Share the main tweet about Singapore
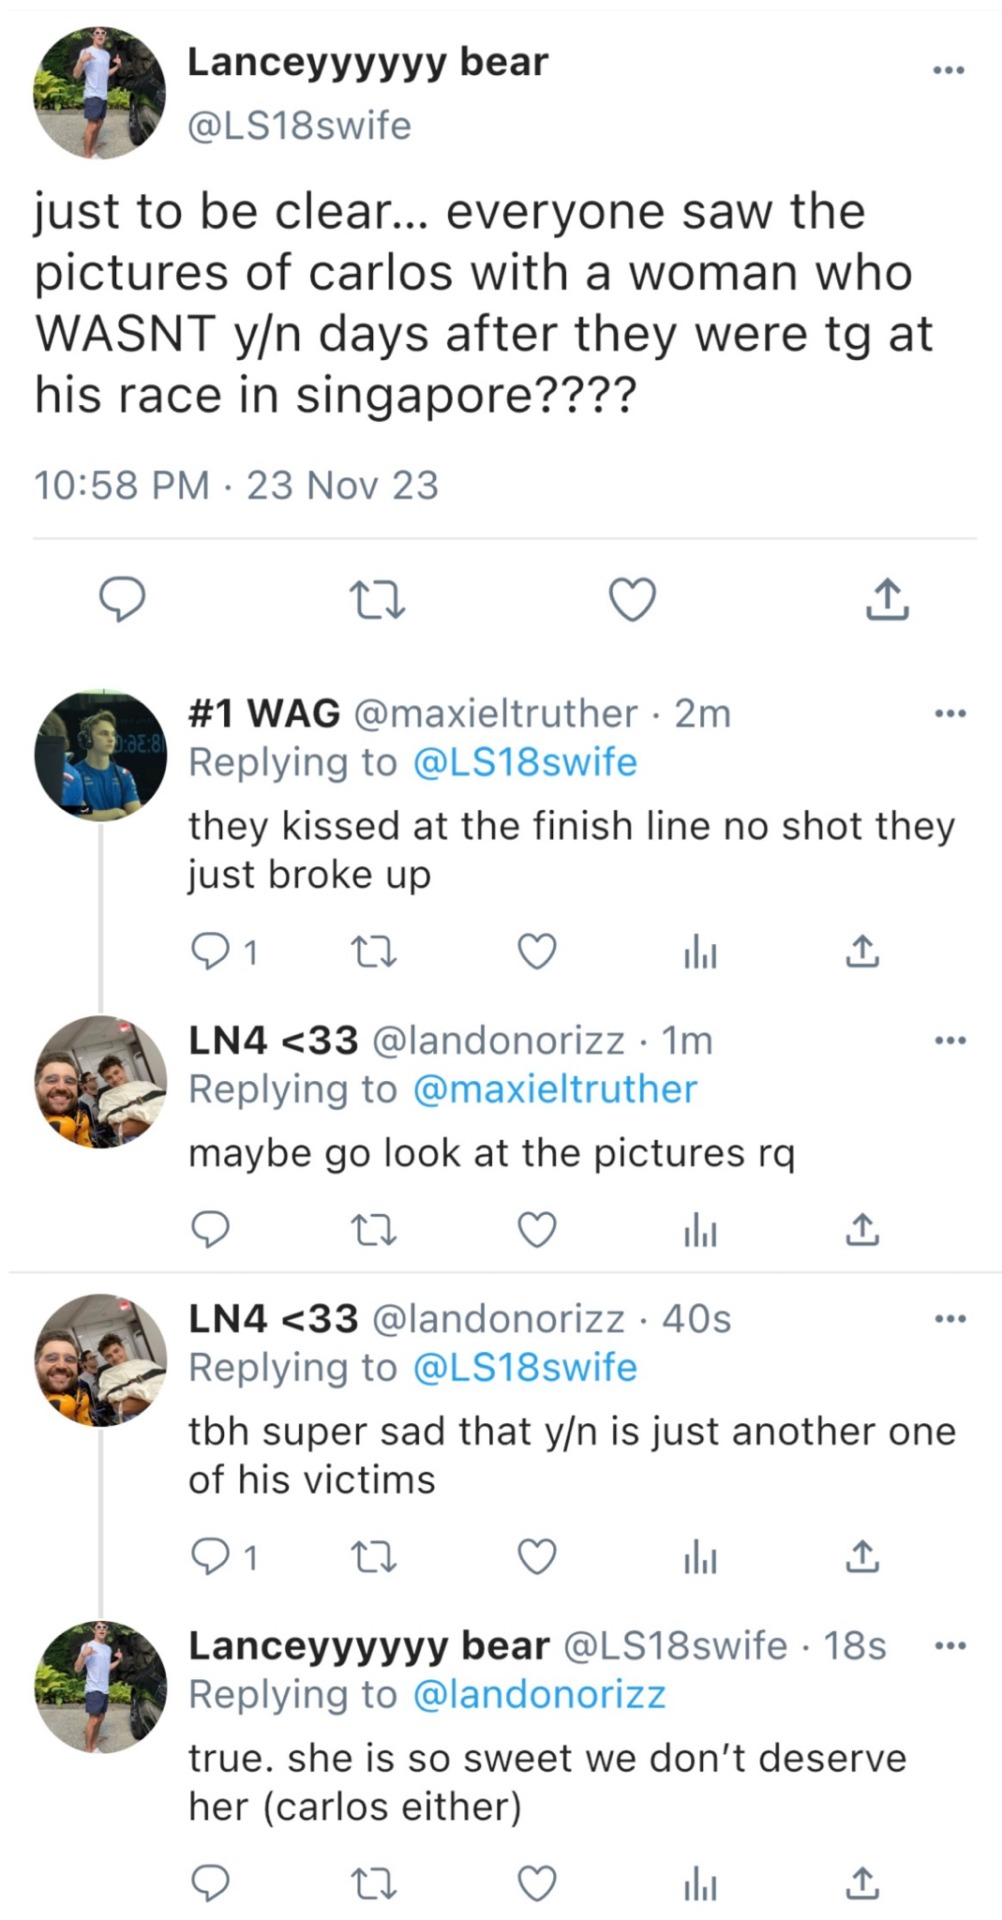The width and height of the screenshot is (1002, 1920). [887, 599]
